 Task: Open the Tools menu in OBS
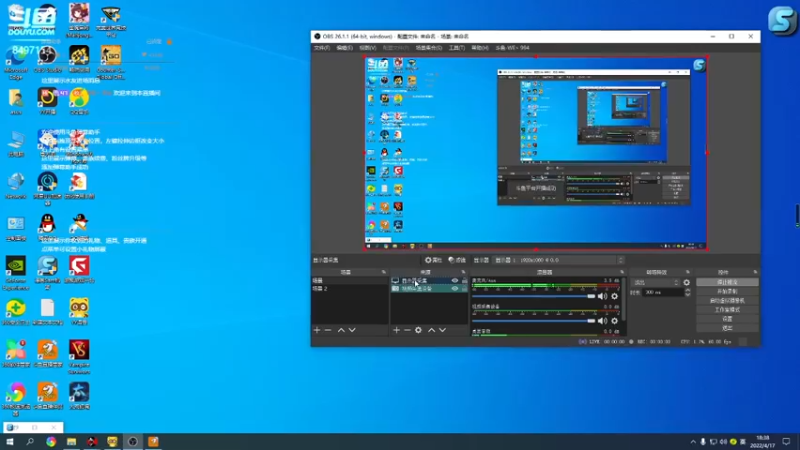[457, 48]
